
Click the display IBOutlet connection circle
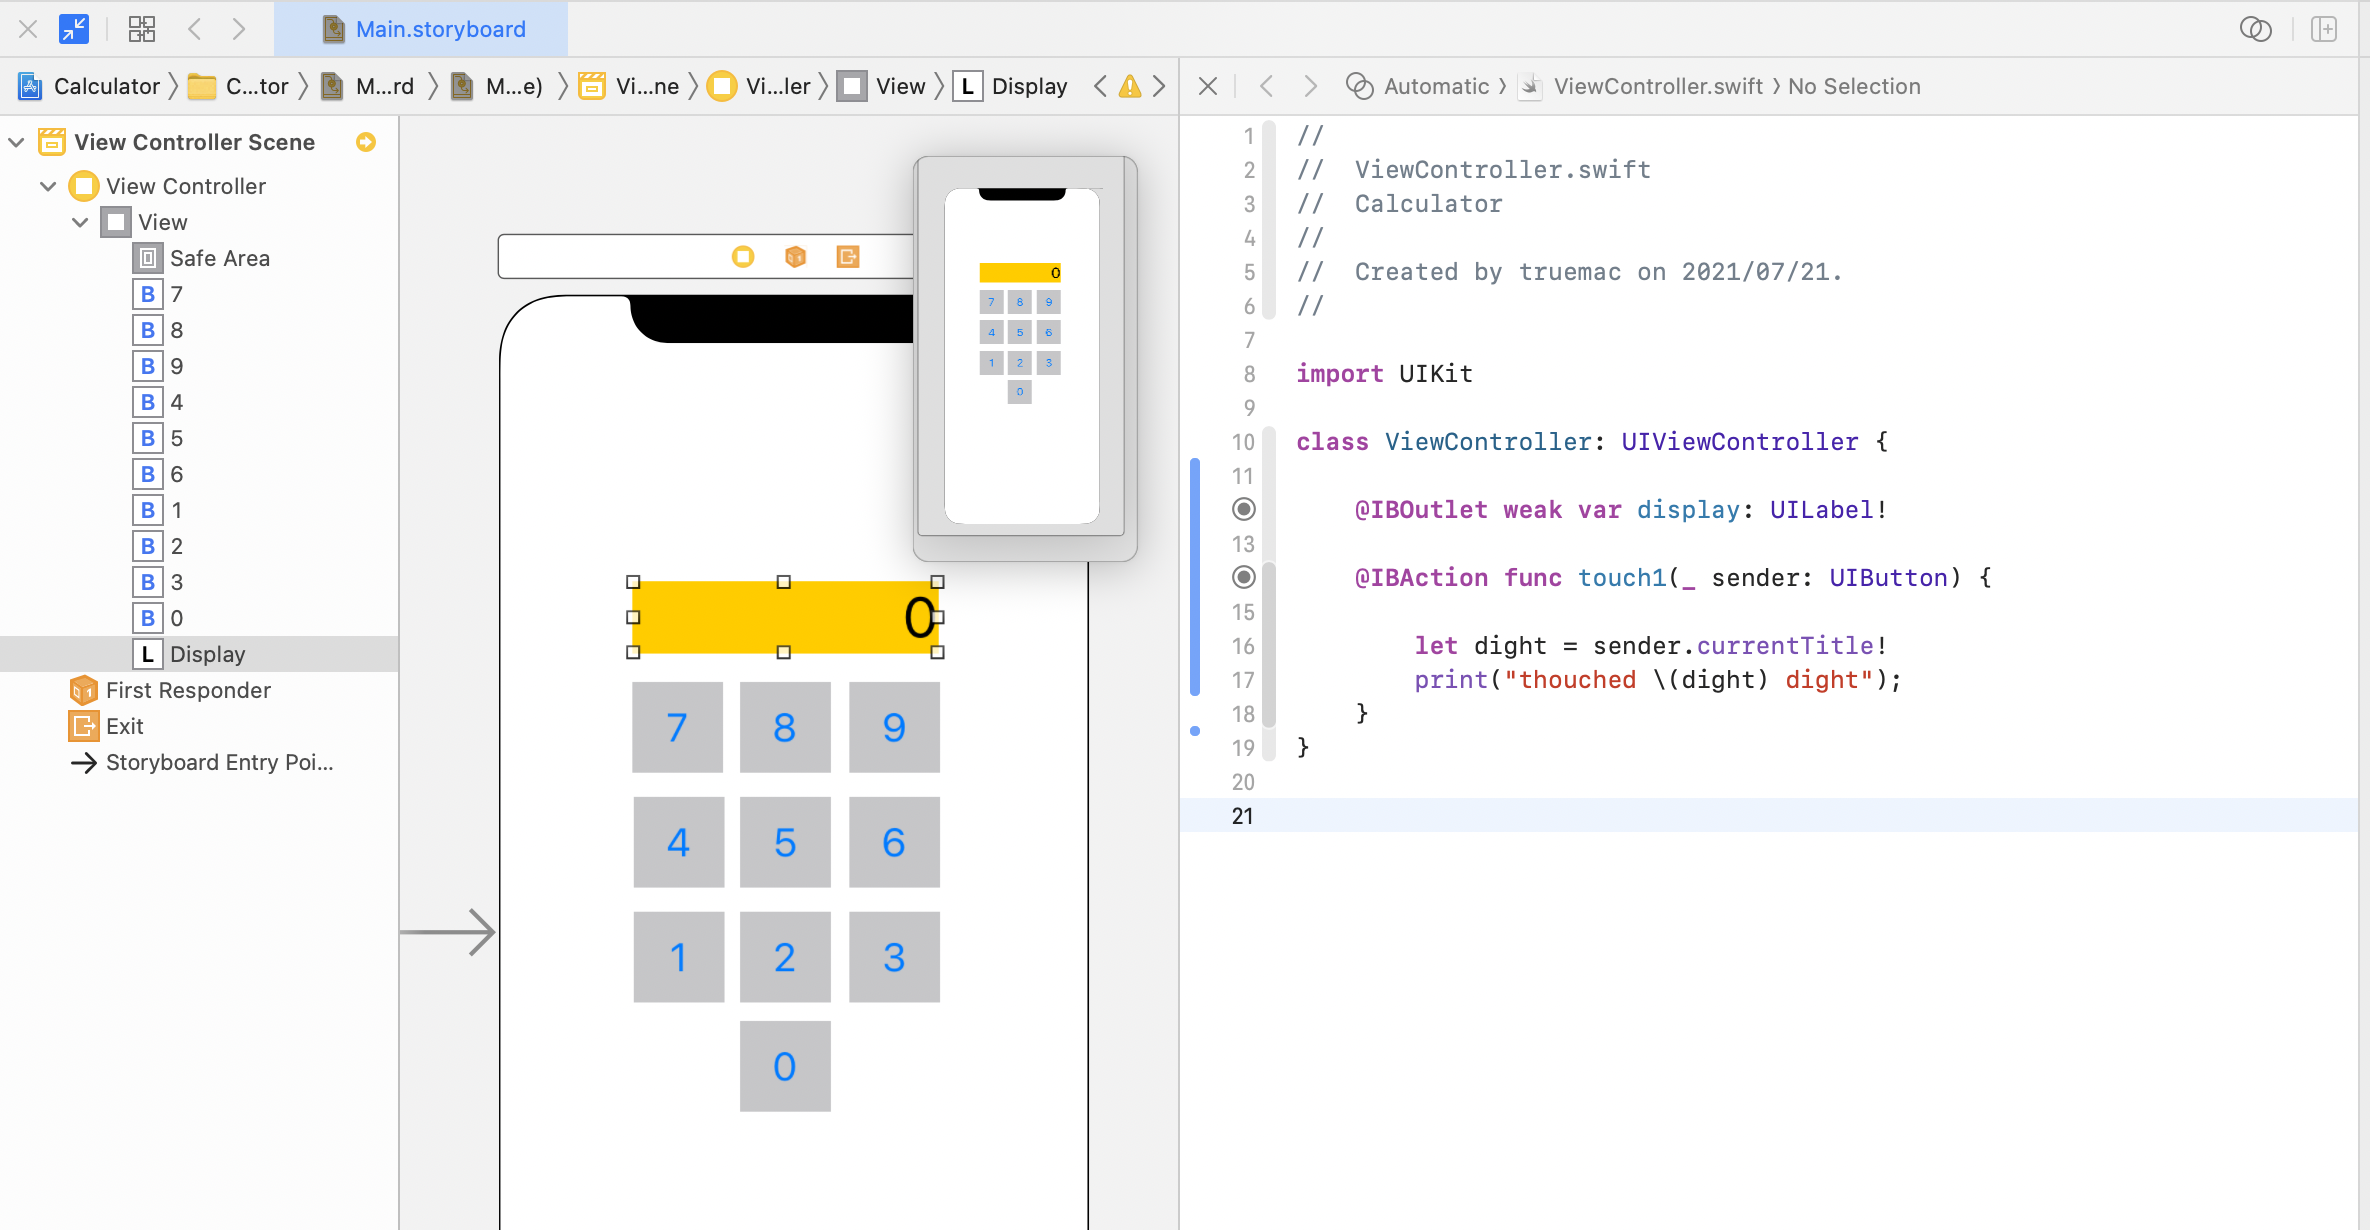click(x=1243, y=510)
